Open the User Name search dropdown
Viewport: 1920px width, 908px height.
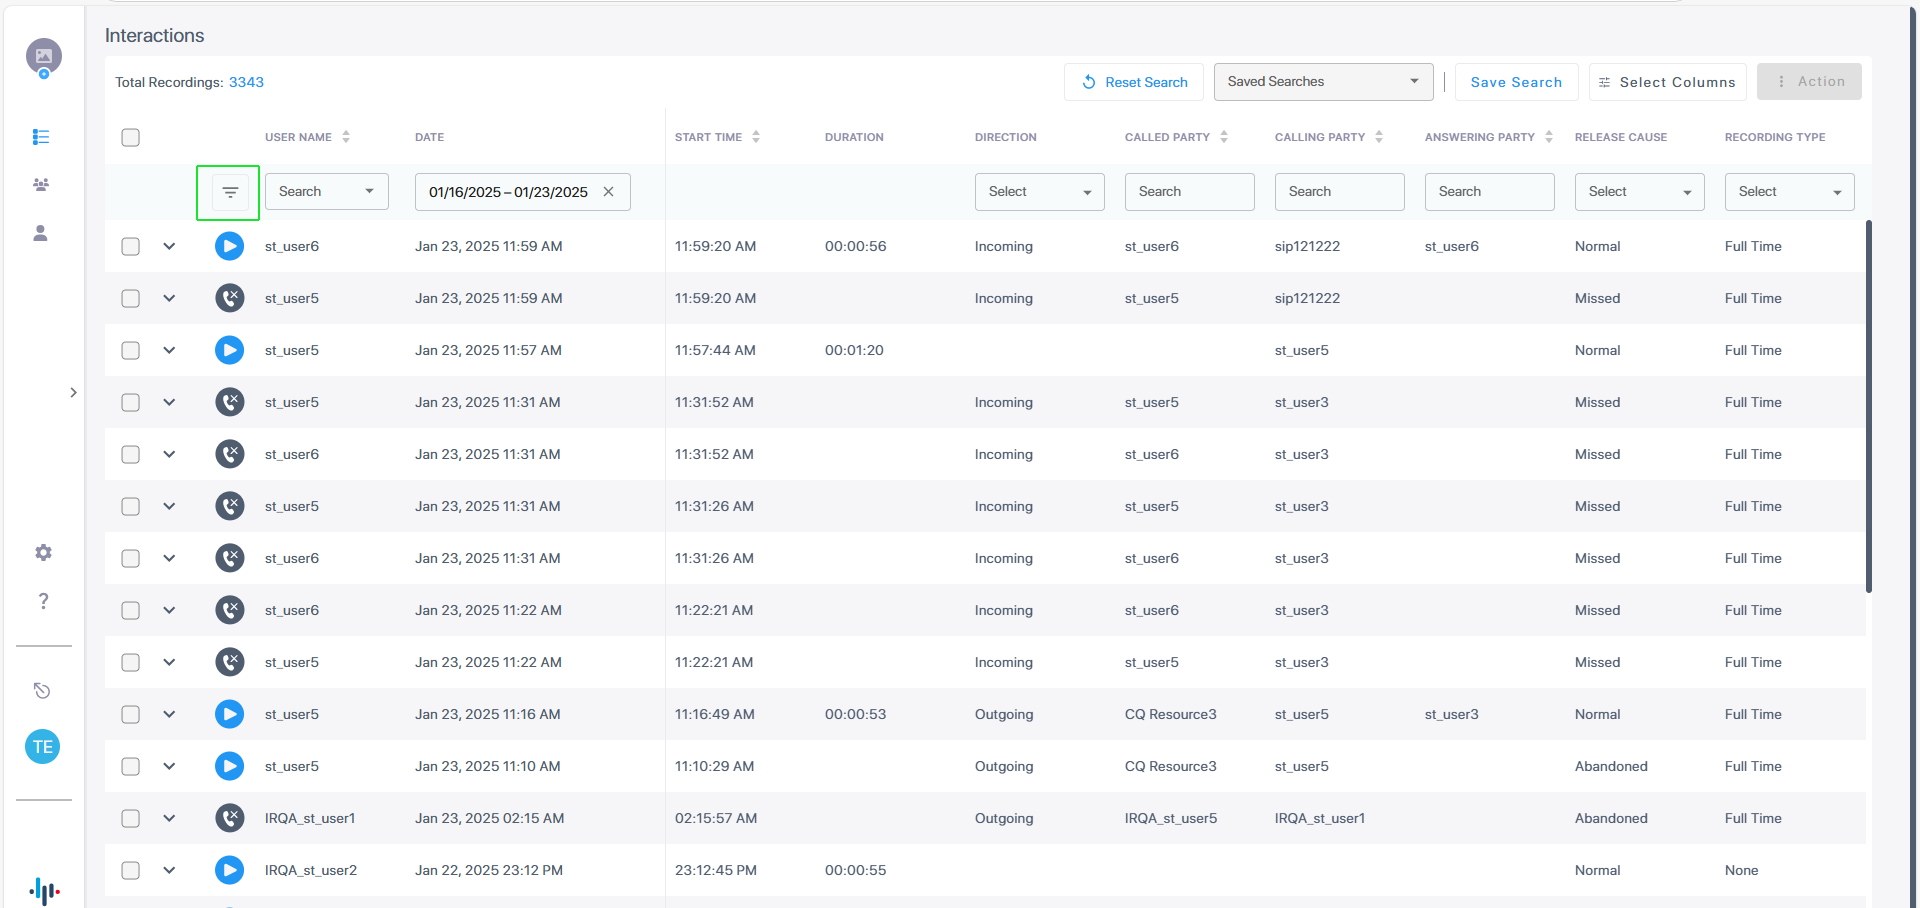(327, 192)
